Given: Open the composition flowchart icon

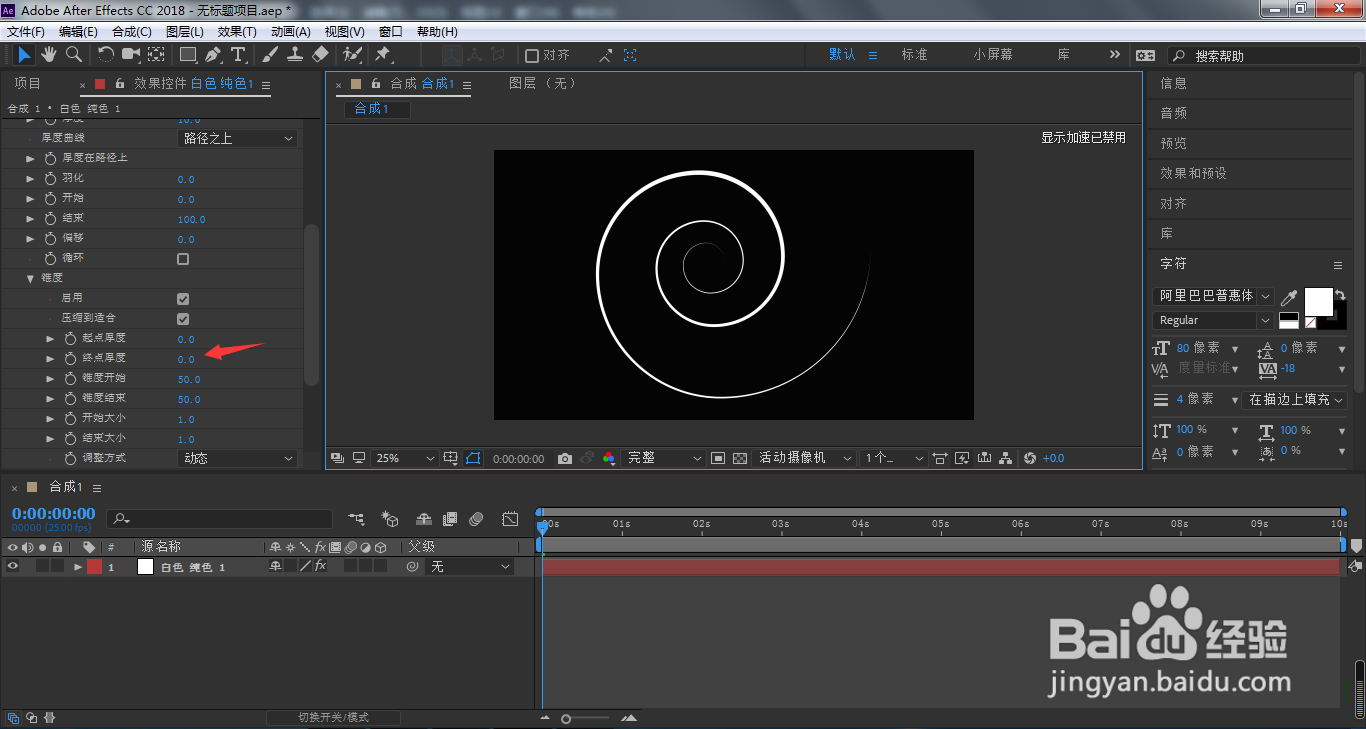Looking at the screenshot, I should [x=1007, y=458].
